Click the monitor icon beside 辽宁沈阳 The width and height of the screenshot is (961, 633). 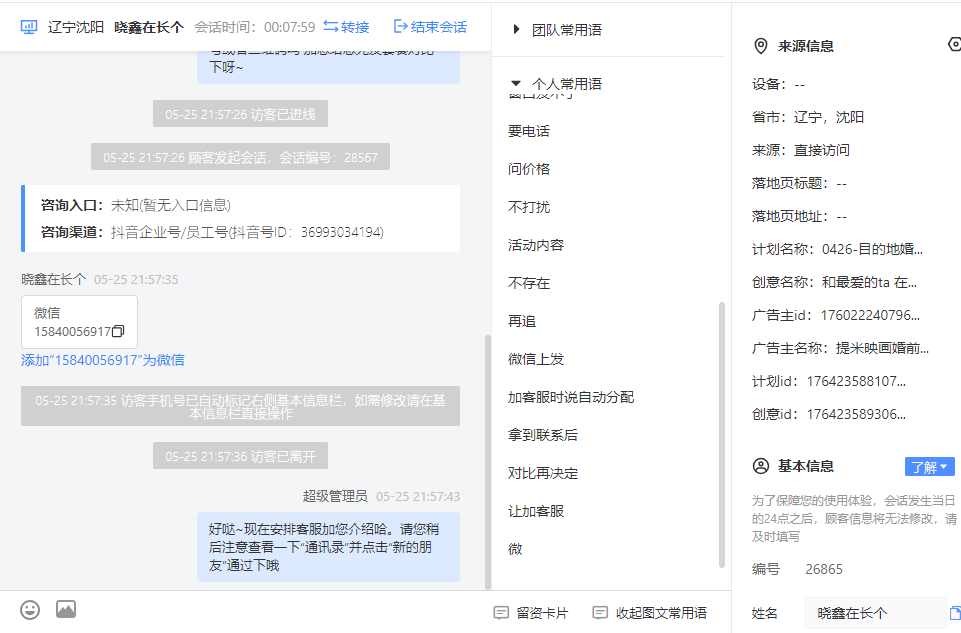(29, 27)
